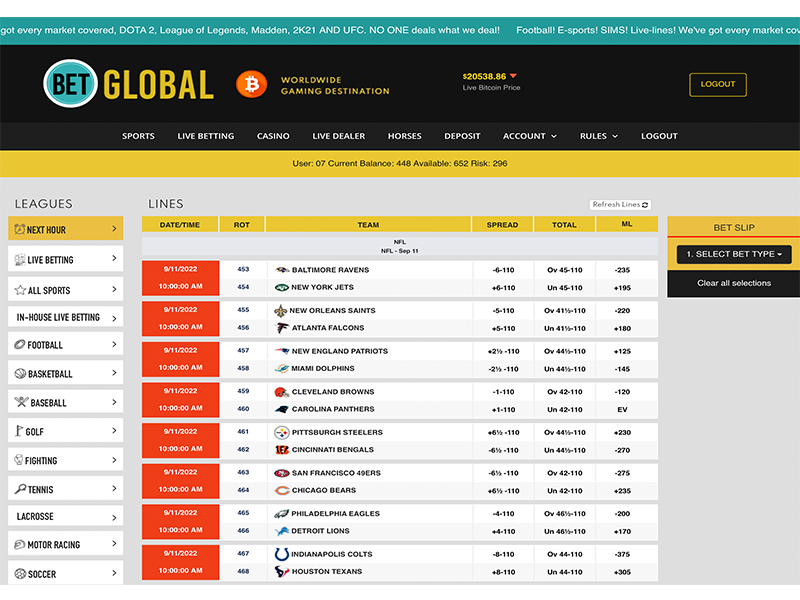800x600 pixels.
Task: Go to the Horses menu item
Action: click(x=405, y=136)
